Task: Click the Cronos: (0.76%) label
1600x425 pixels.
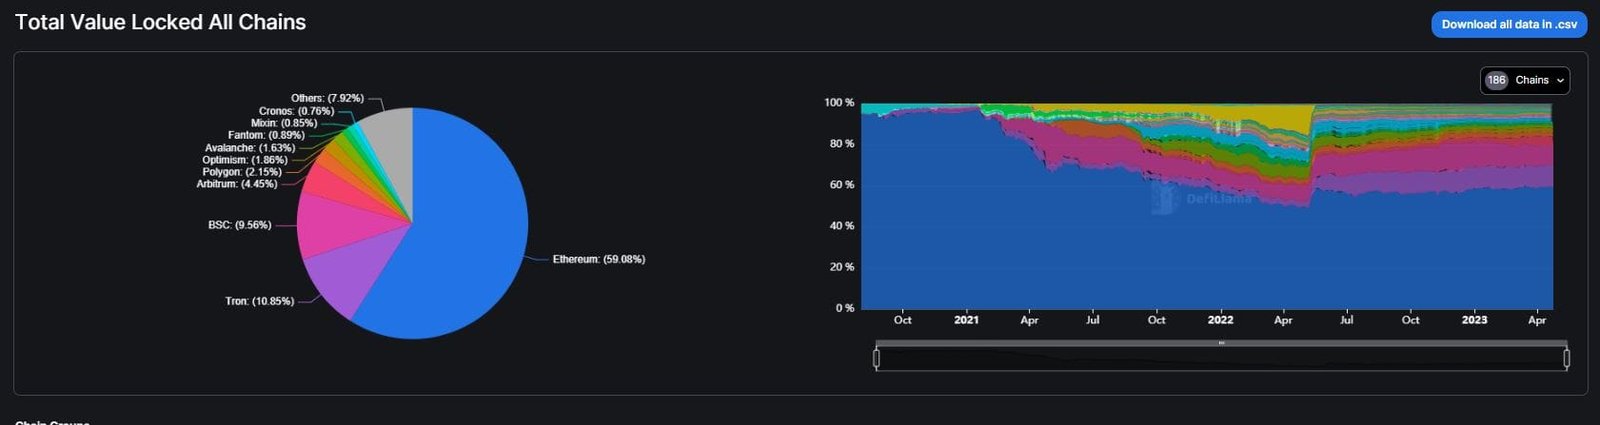Action: (296, 111)
